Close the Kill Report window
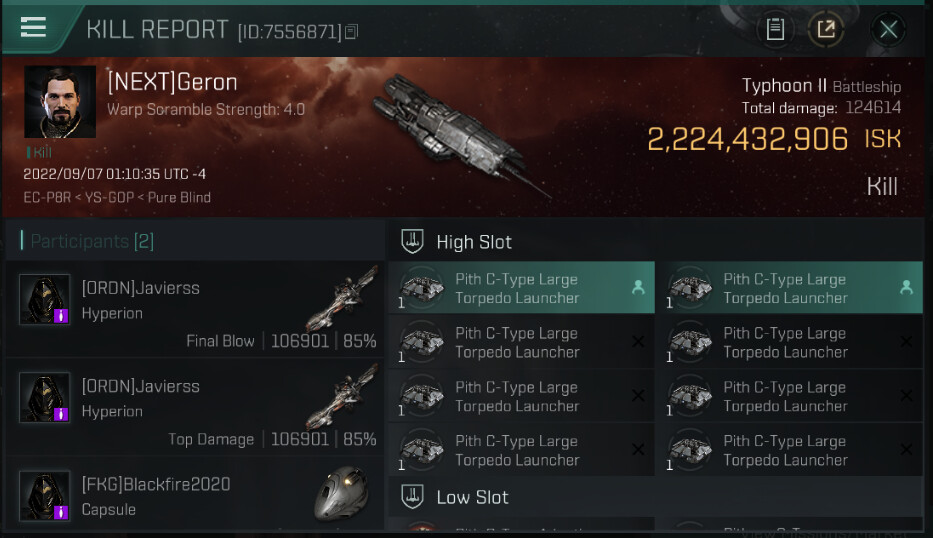The height and width of the screenshot is (538, 933). point(888,29)
